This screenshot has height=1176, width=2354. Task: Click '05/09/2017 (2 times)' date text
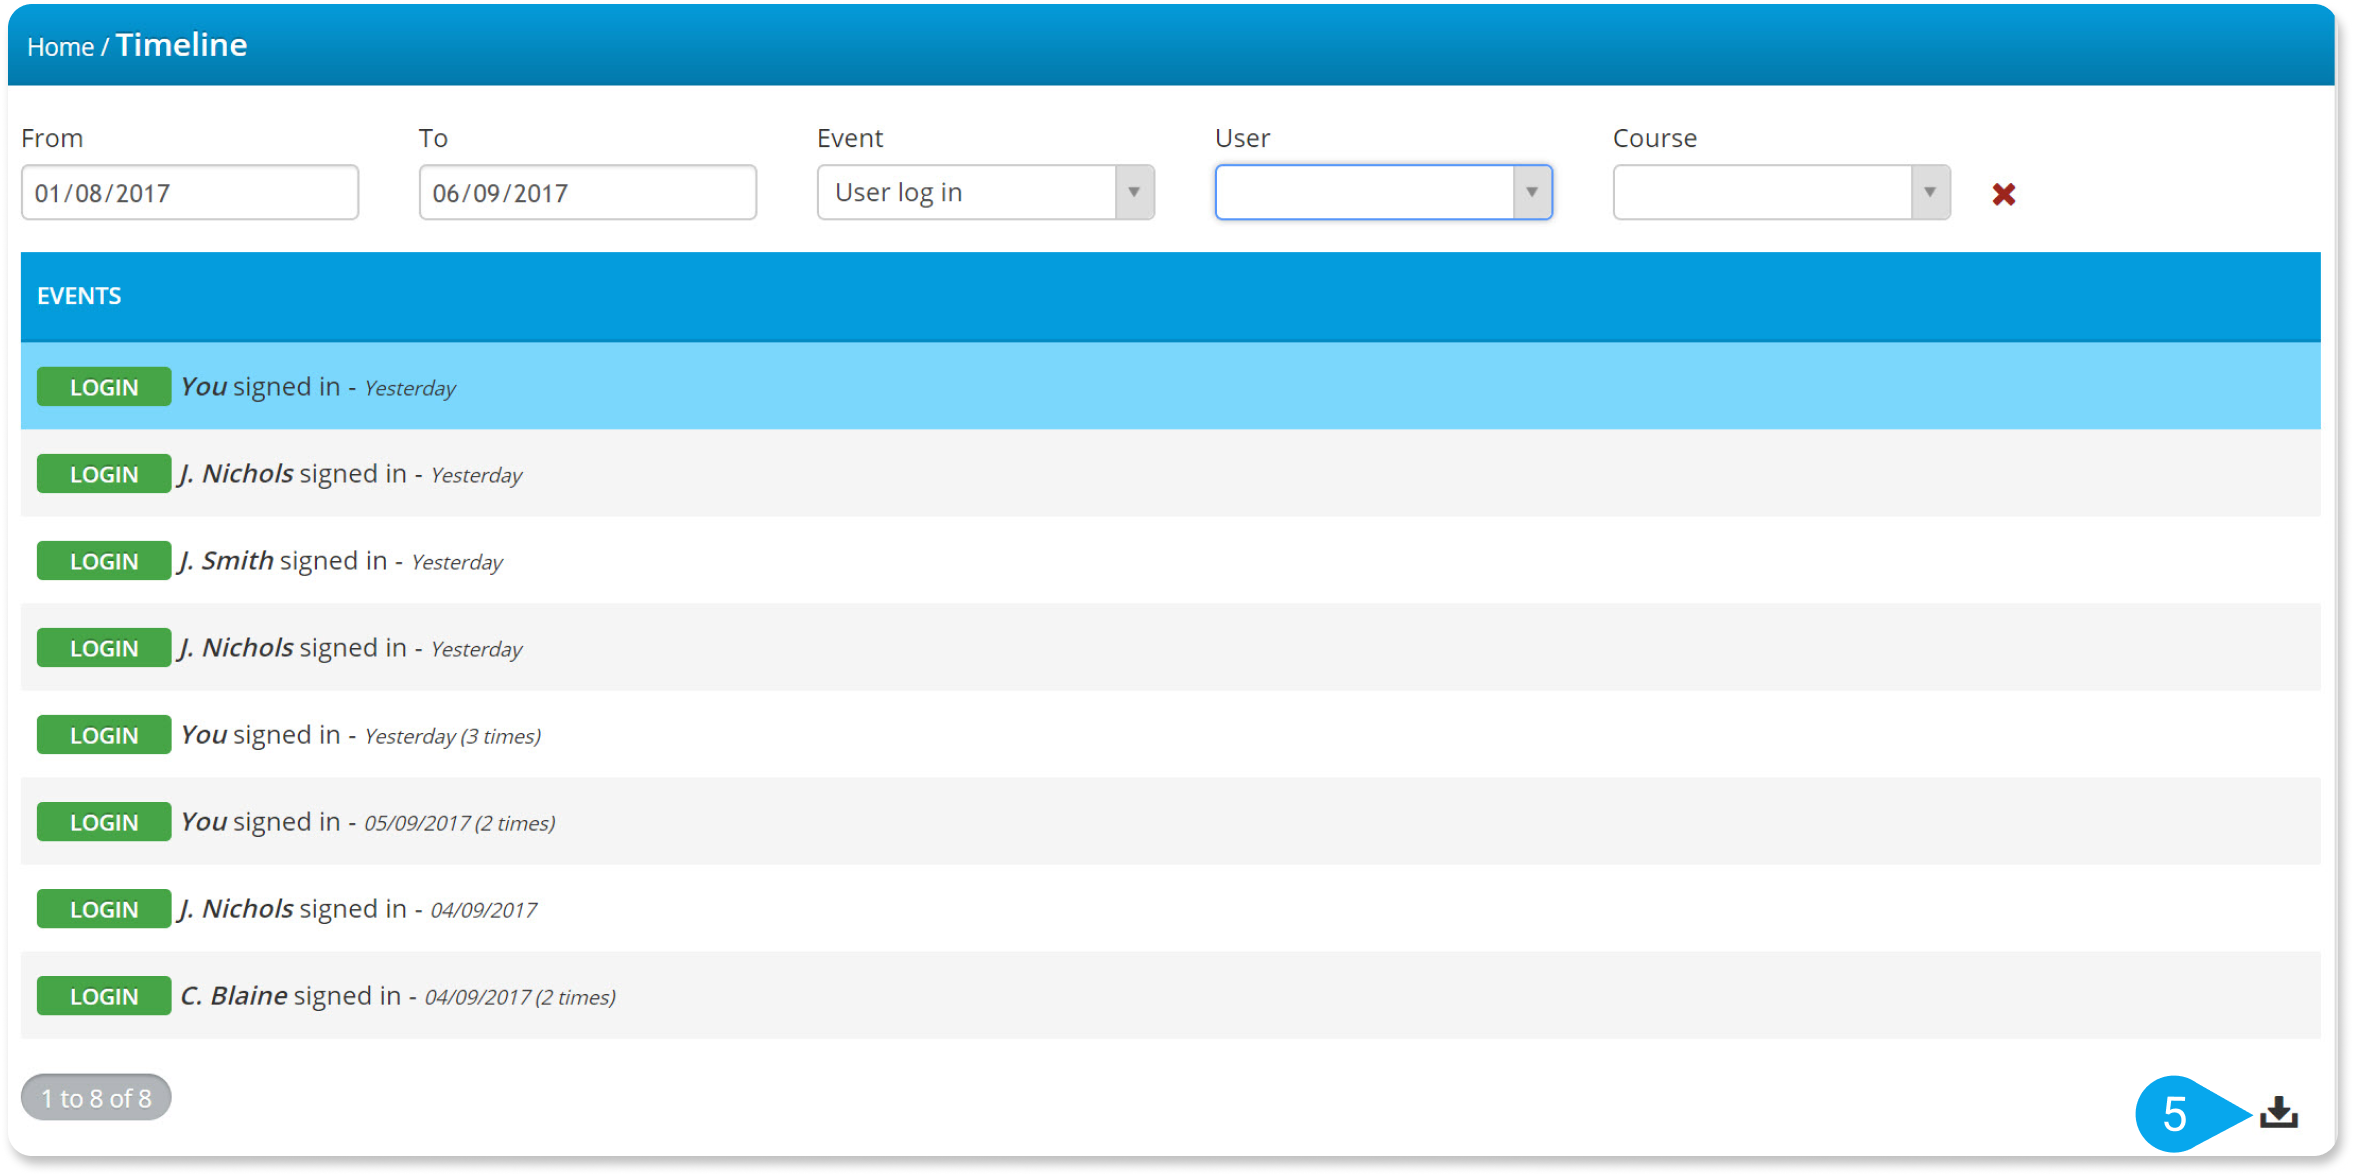pyautogui.click(x=460, y=823)
